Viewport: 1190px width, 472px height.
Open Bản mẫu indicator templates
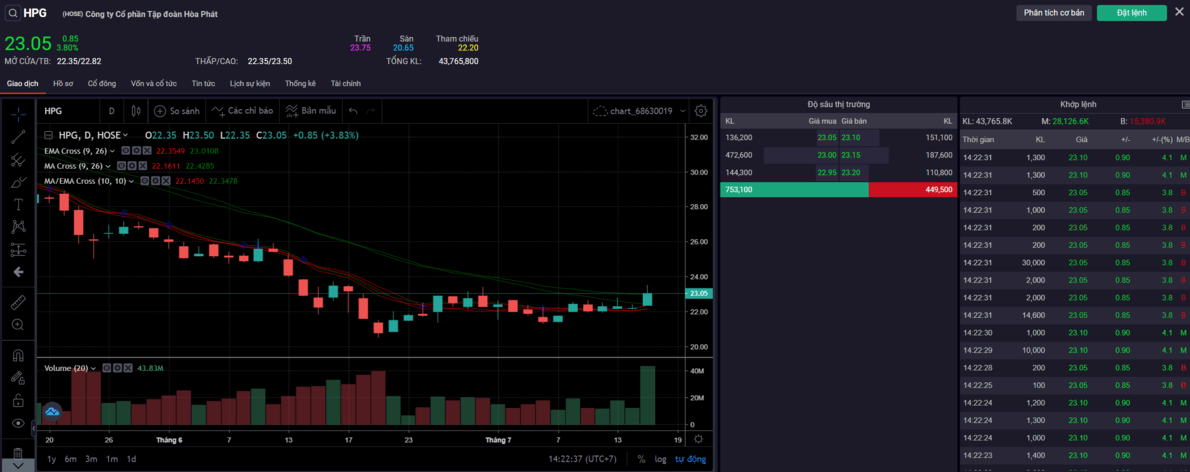(x=310, y=111)
